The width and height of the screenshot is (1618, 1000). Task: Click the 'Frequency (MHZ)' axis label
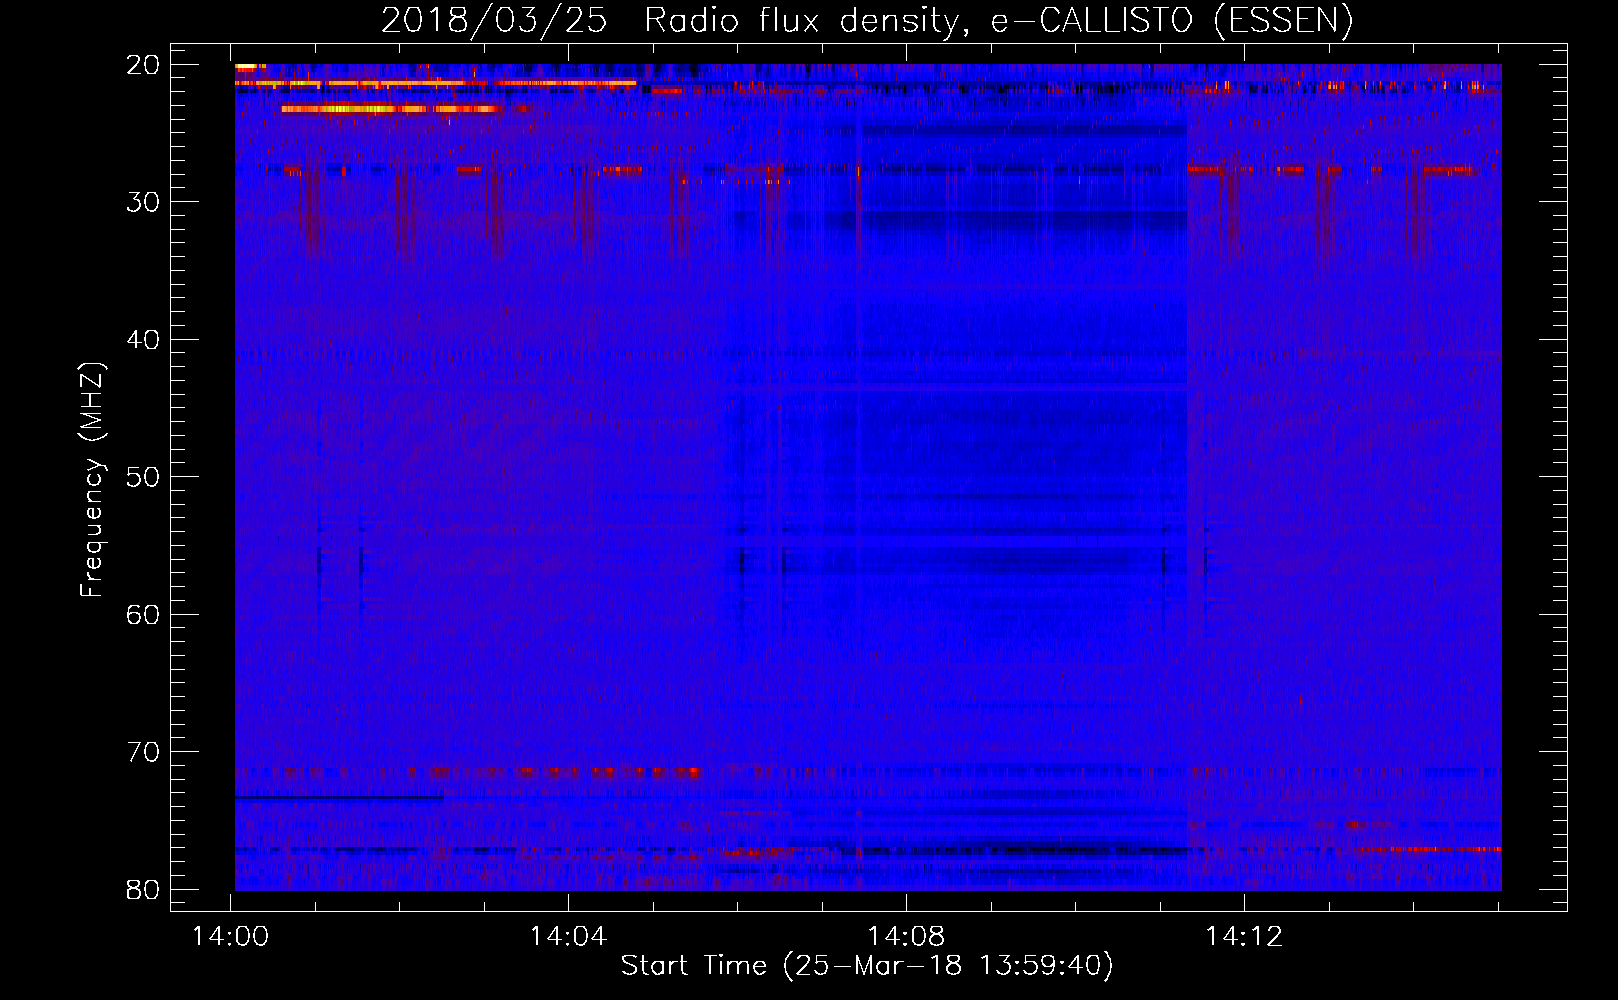(x=91, y=480)
